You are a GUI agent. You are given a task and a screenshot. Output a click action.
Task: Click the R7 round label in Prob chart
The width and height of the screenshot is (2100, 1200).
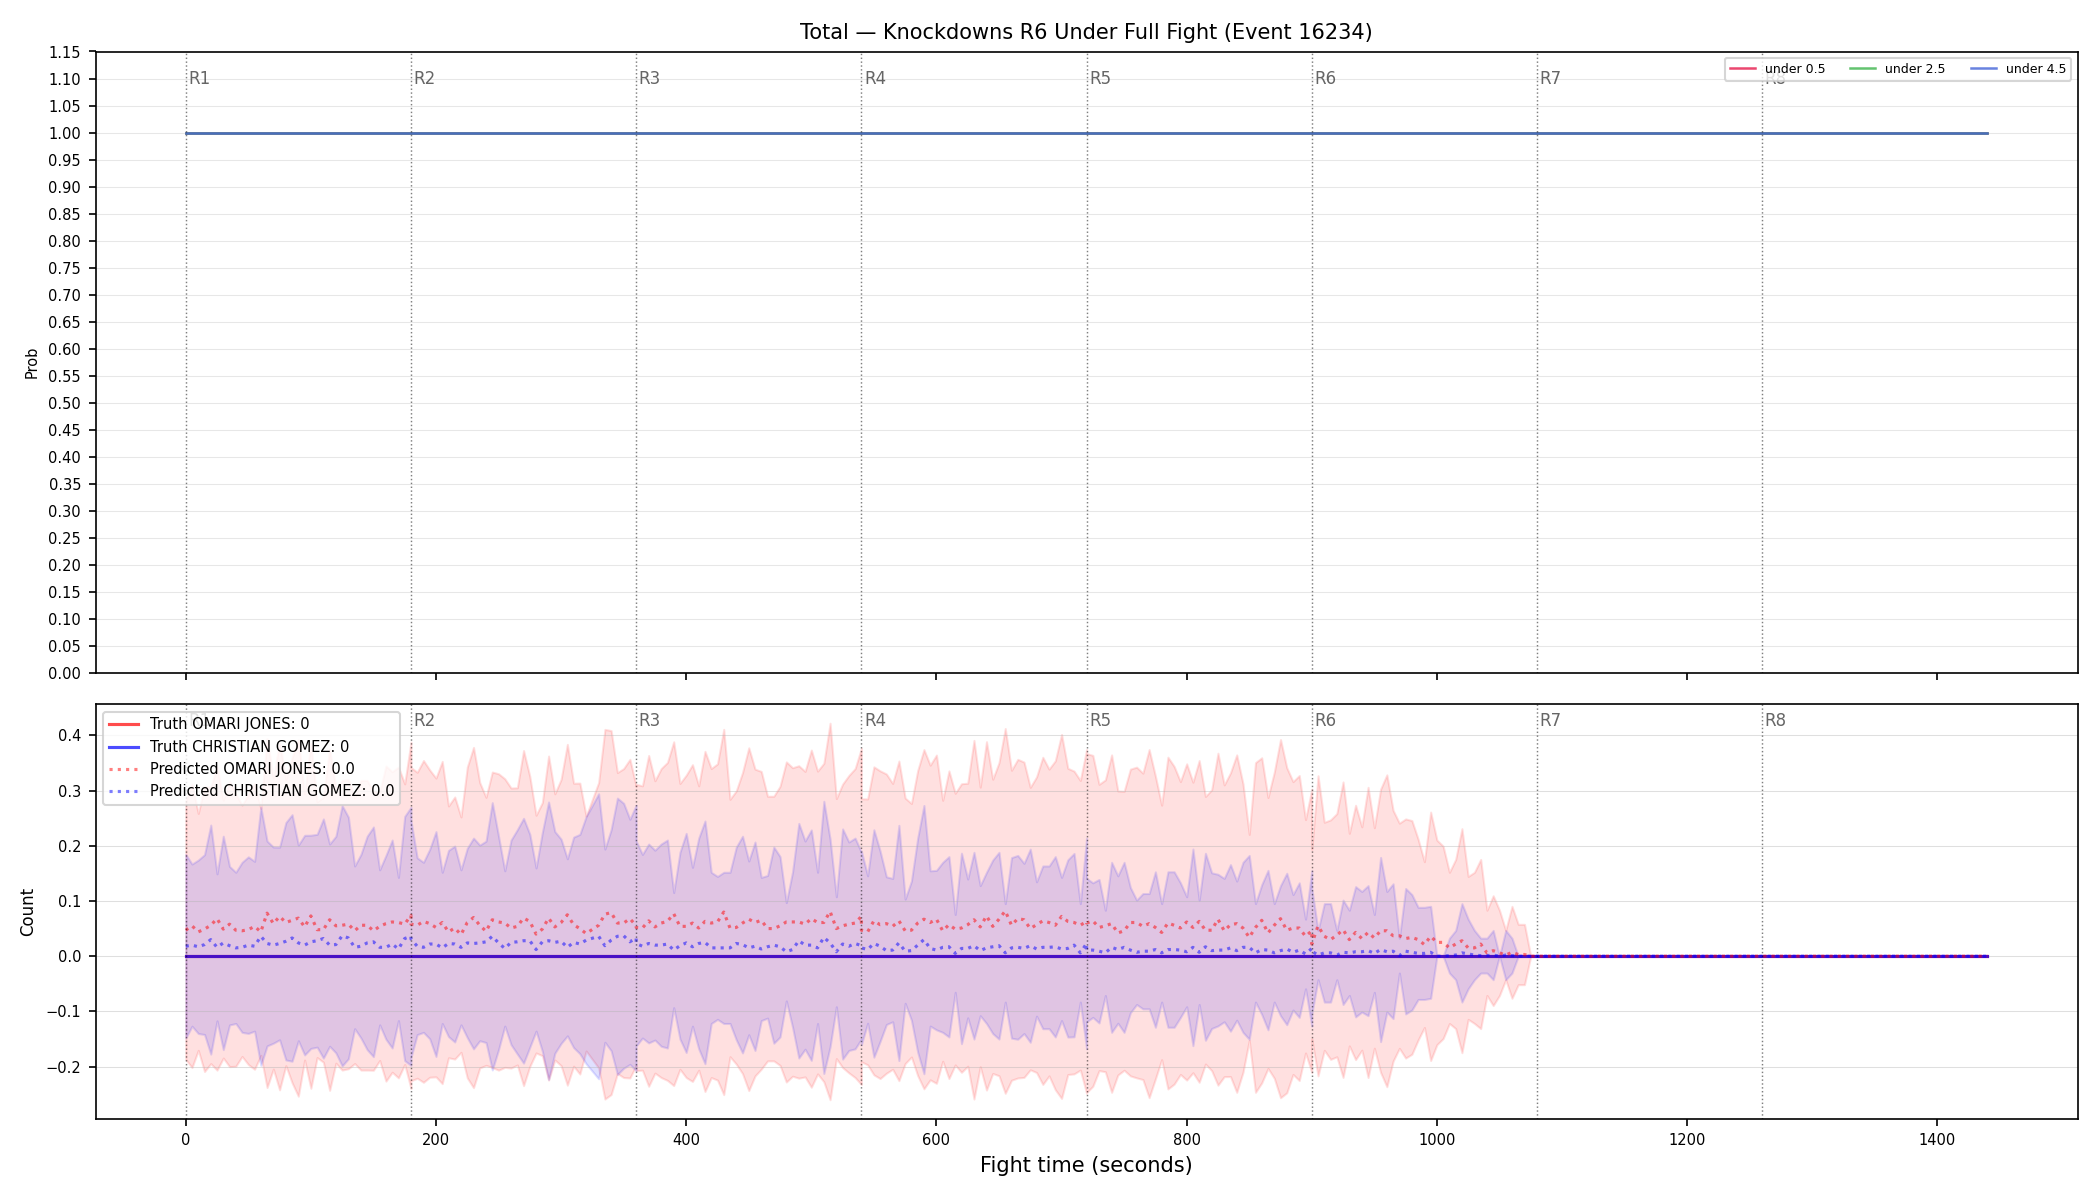click(1550, 78)
